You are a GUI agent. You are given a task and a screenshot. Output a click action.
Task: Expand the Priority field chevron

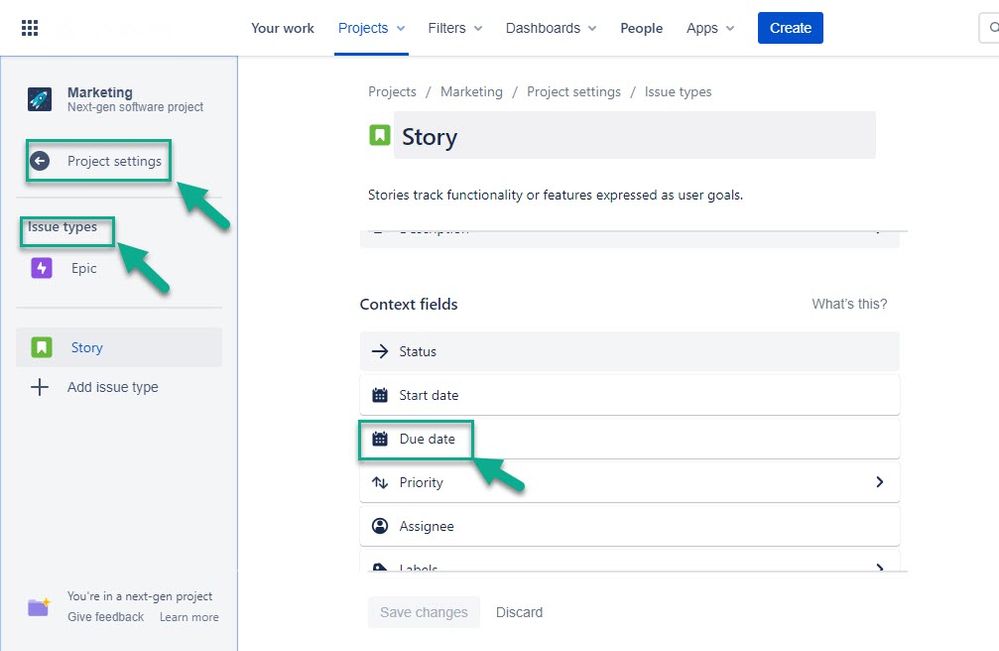[x=879, y=482]
